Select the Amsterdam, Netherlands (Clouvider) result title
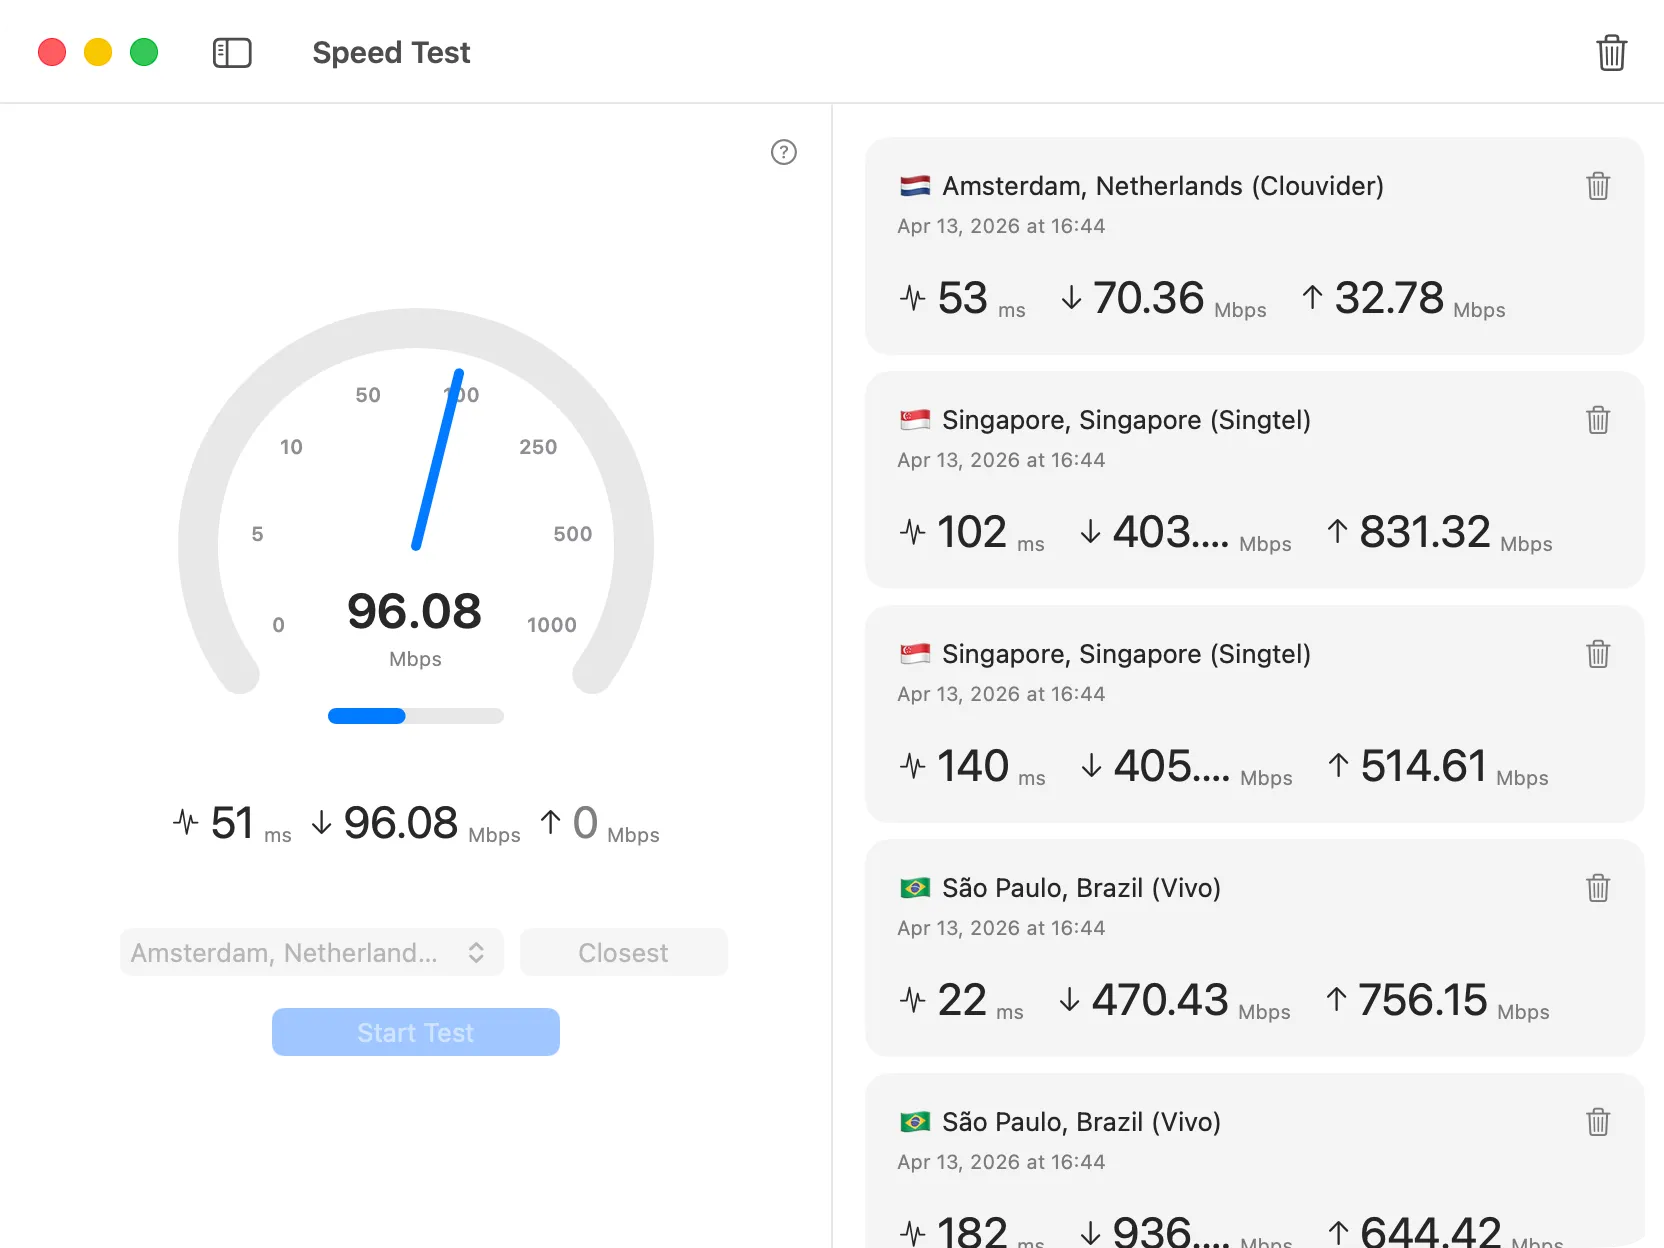The width and height of the screenshot is (1664, 1248). click(x=1162, y=186)
